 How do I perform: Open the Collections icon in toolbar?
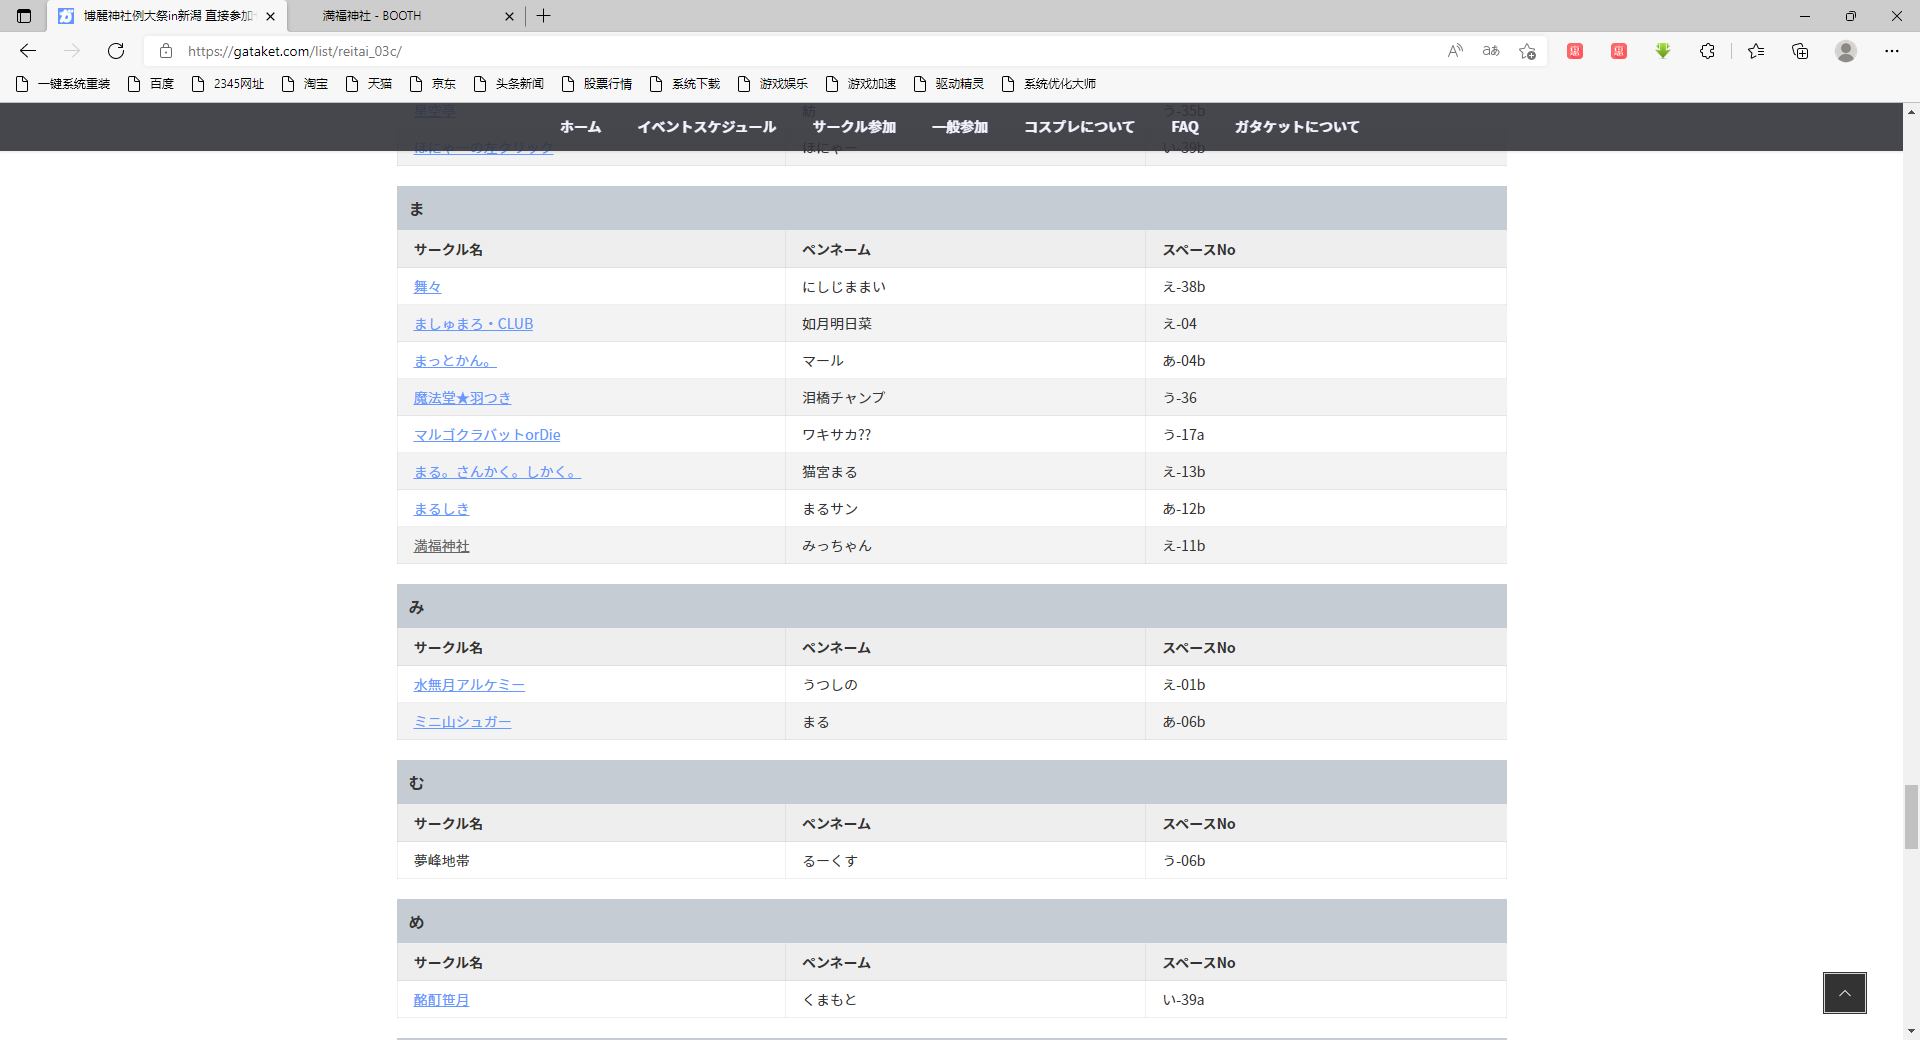click(x=1799, y=51)
